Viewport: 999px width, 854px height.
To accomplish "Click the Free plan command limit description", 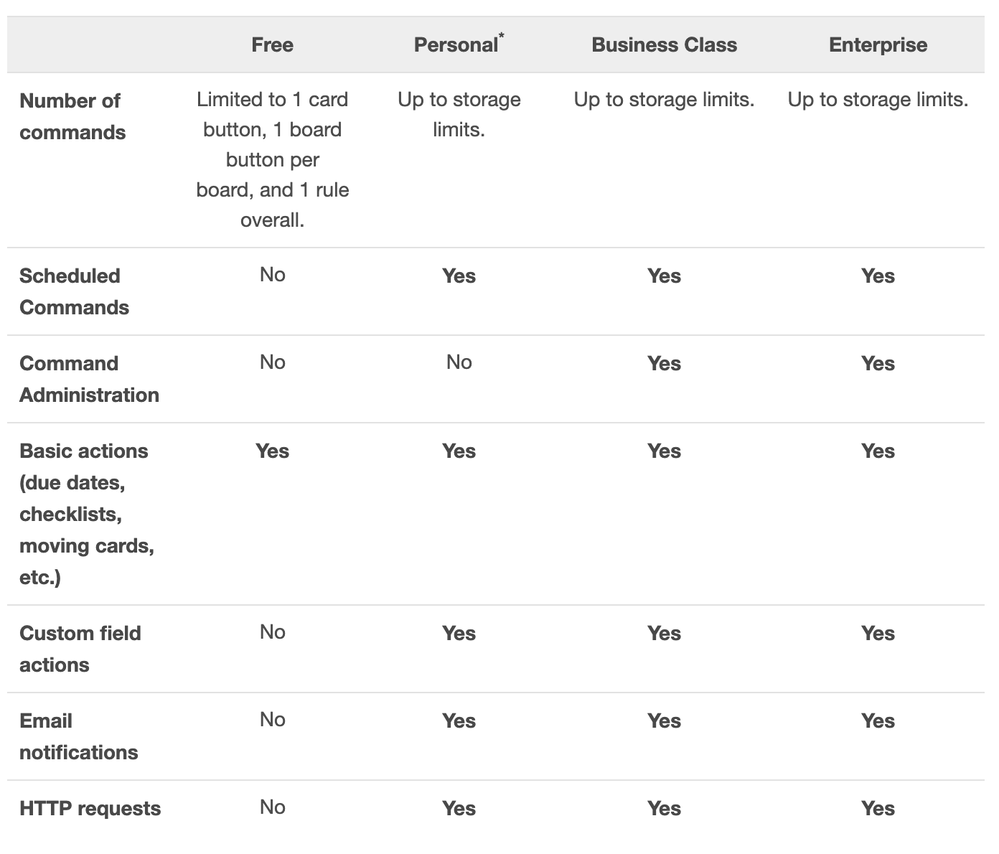I will (x=272, y=159).
